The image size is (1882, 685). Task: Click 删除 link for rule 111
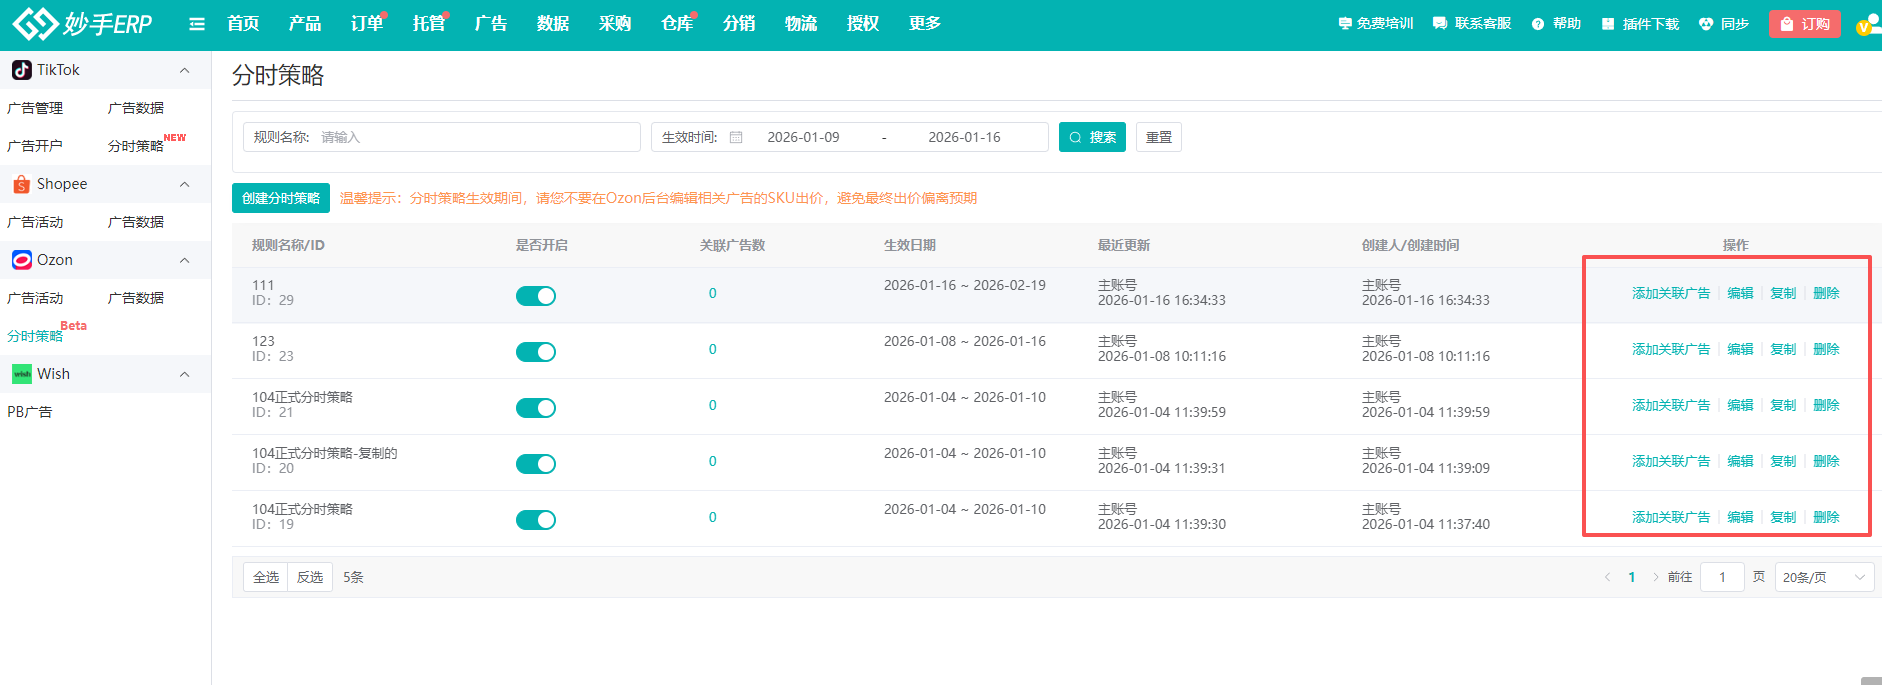[x=1826, y=293]
